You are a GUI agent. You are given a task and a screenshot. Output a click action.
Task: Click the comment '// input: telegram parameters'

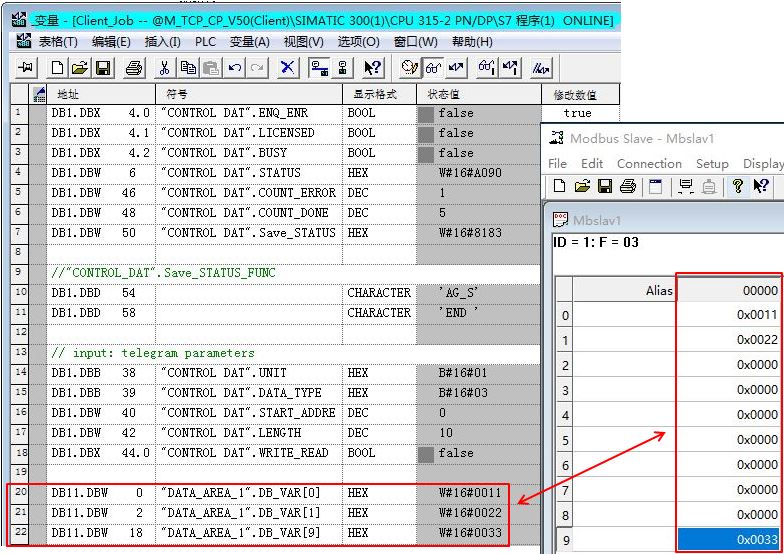[153, 353]
